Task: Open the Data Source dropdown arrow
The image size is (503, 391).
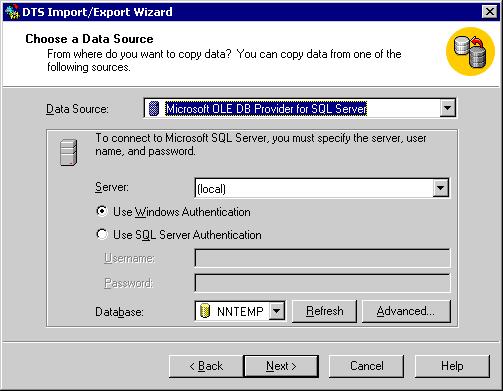Action: [447, 108]
